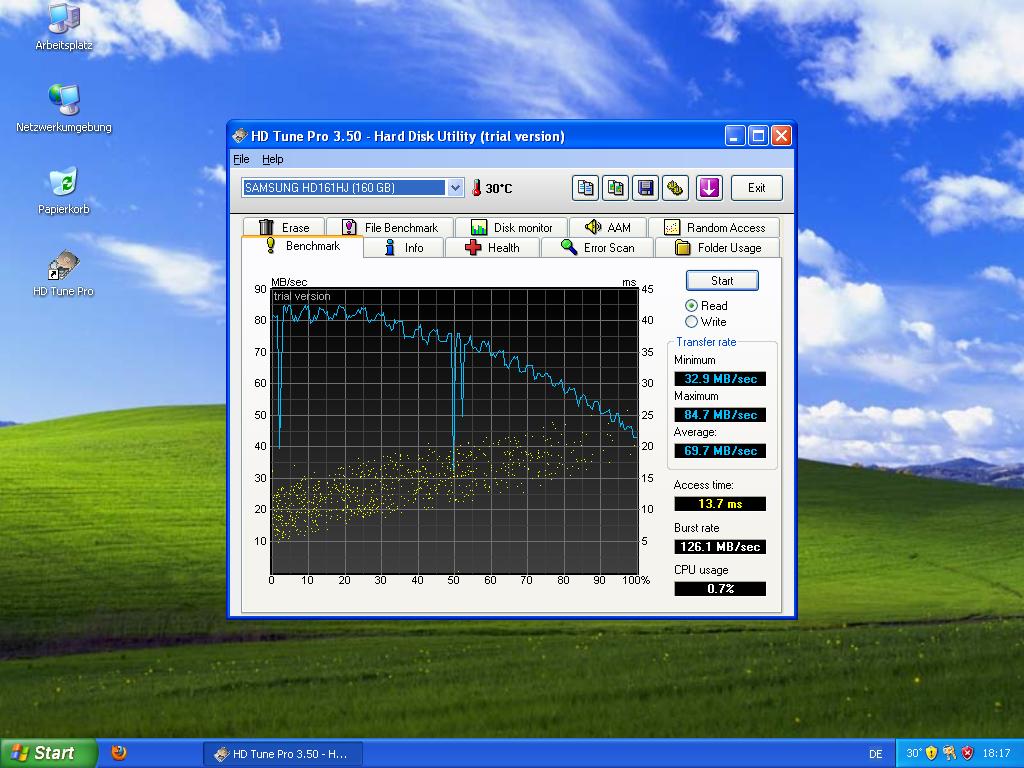1024x768 pixels.
Task: Click the tray icon between the two shields
Action: [x=950, y=754]
